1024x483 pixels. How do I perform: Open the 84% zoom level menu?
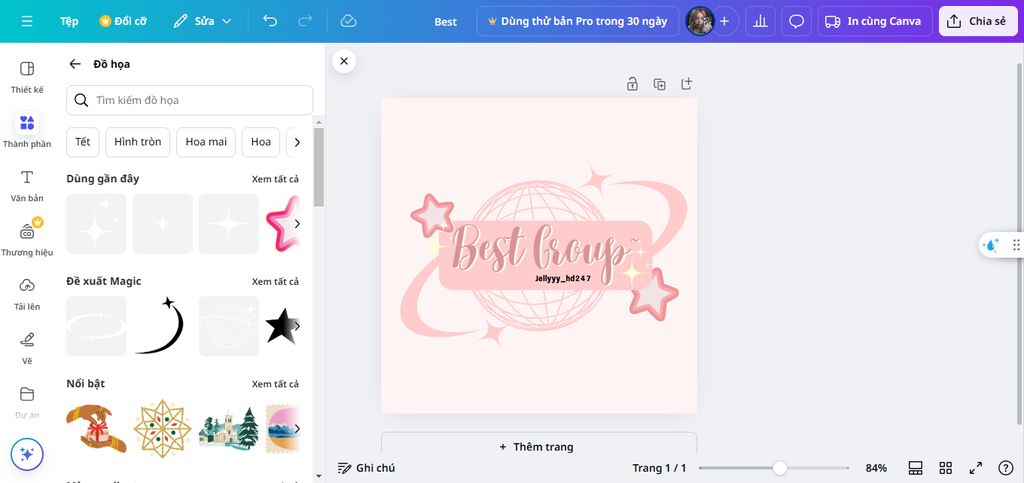876,468
